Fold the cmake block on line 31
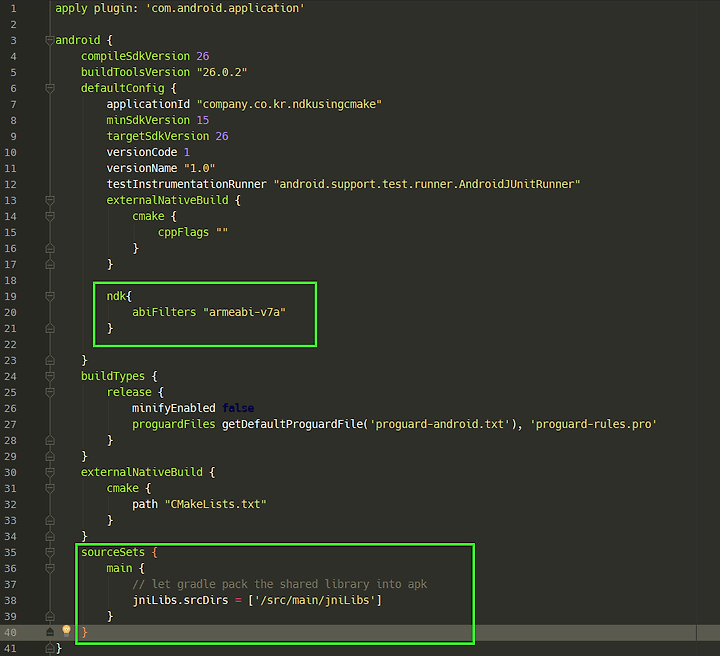The width and height of the screenshot is (720, 656). [x=50, y=488]
